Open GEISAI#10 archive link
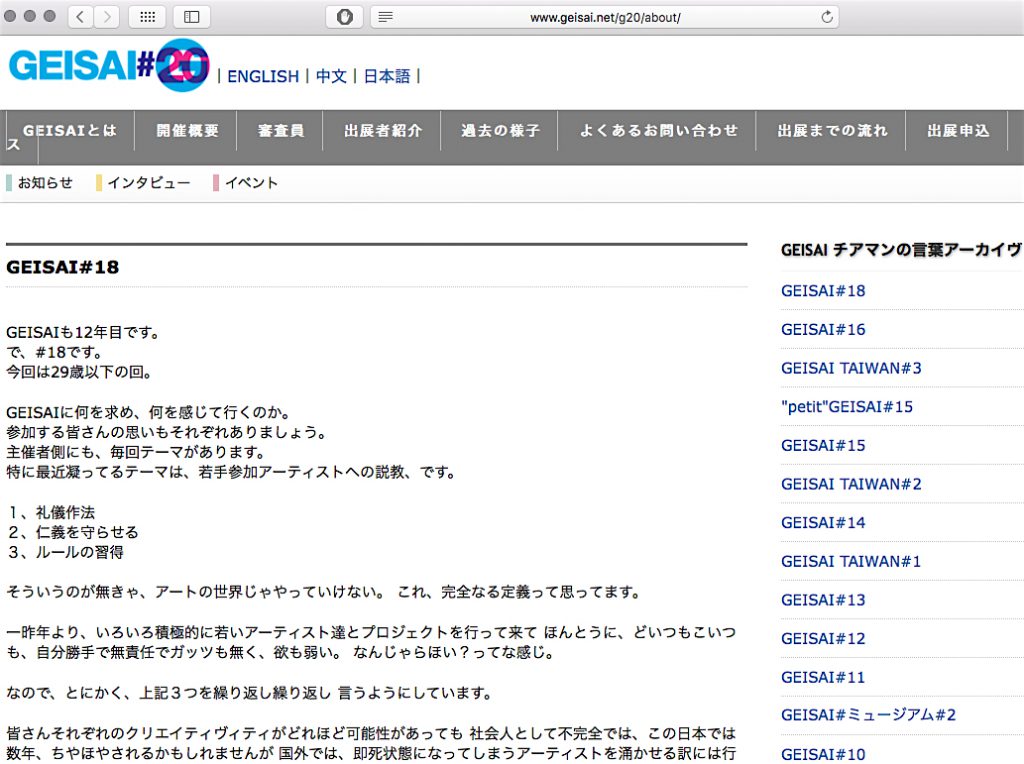 coord(823,754)
